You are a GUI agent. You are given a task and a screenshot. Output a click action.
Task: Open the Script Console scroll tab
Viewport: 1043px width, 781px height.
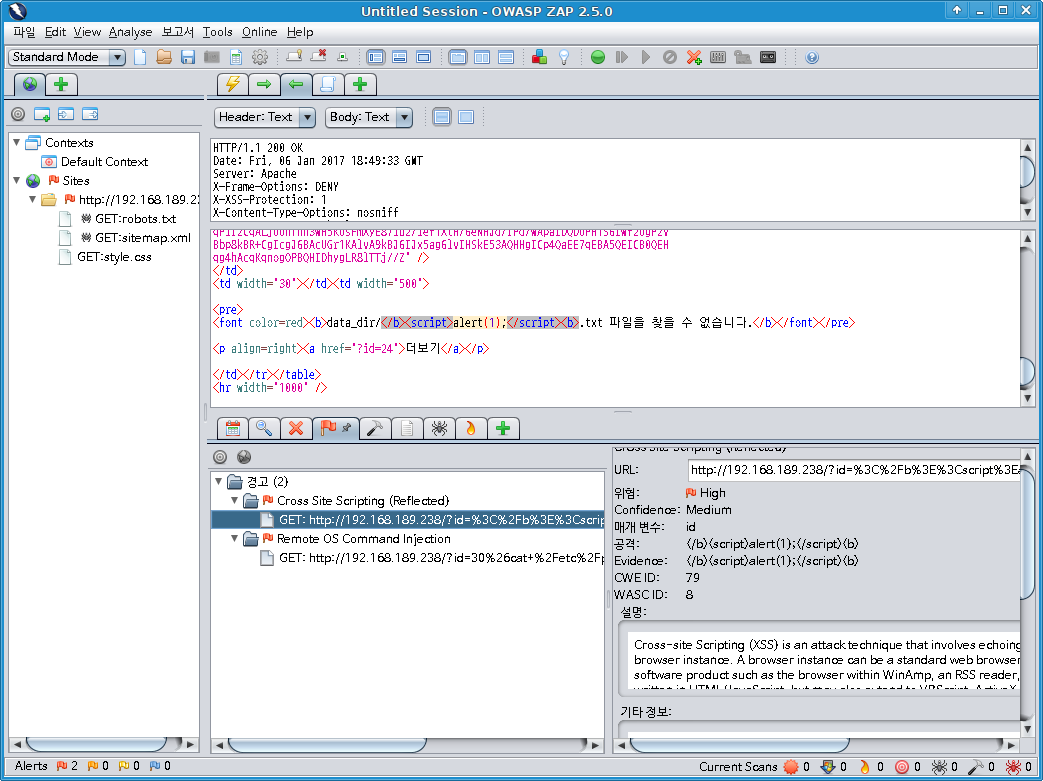point(328,84)
